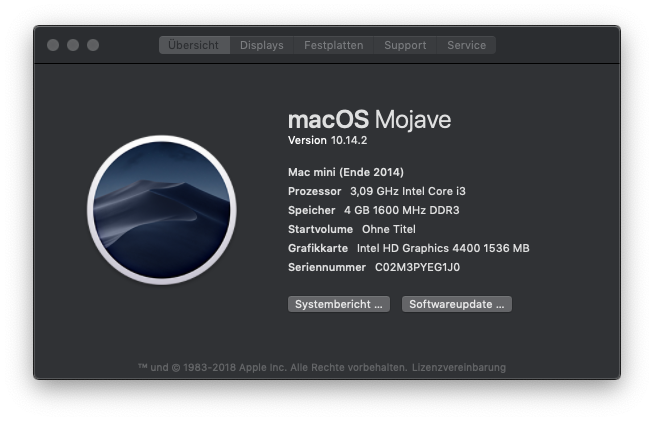
Task: Switch to the Displays tab
Action: 262,45
